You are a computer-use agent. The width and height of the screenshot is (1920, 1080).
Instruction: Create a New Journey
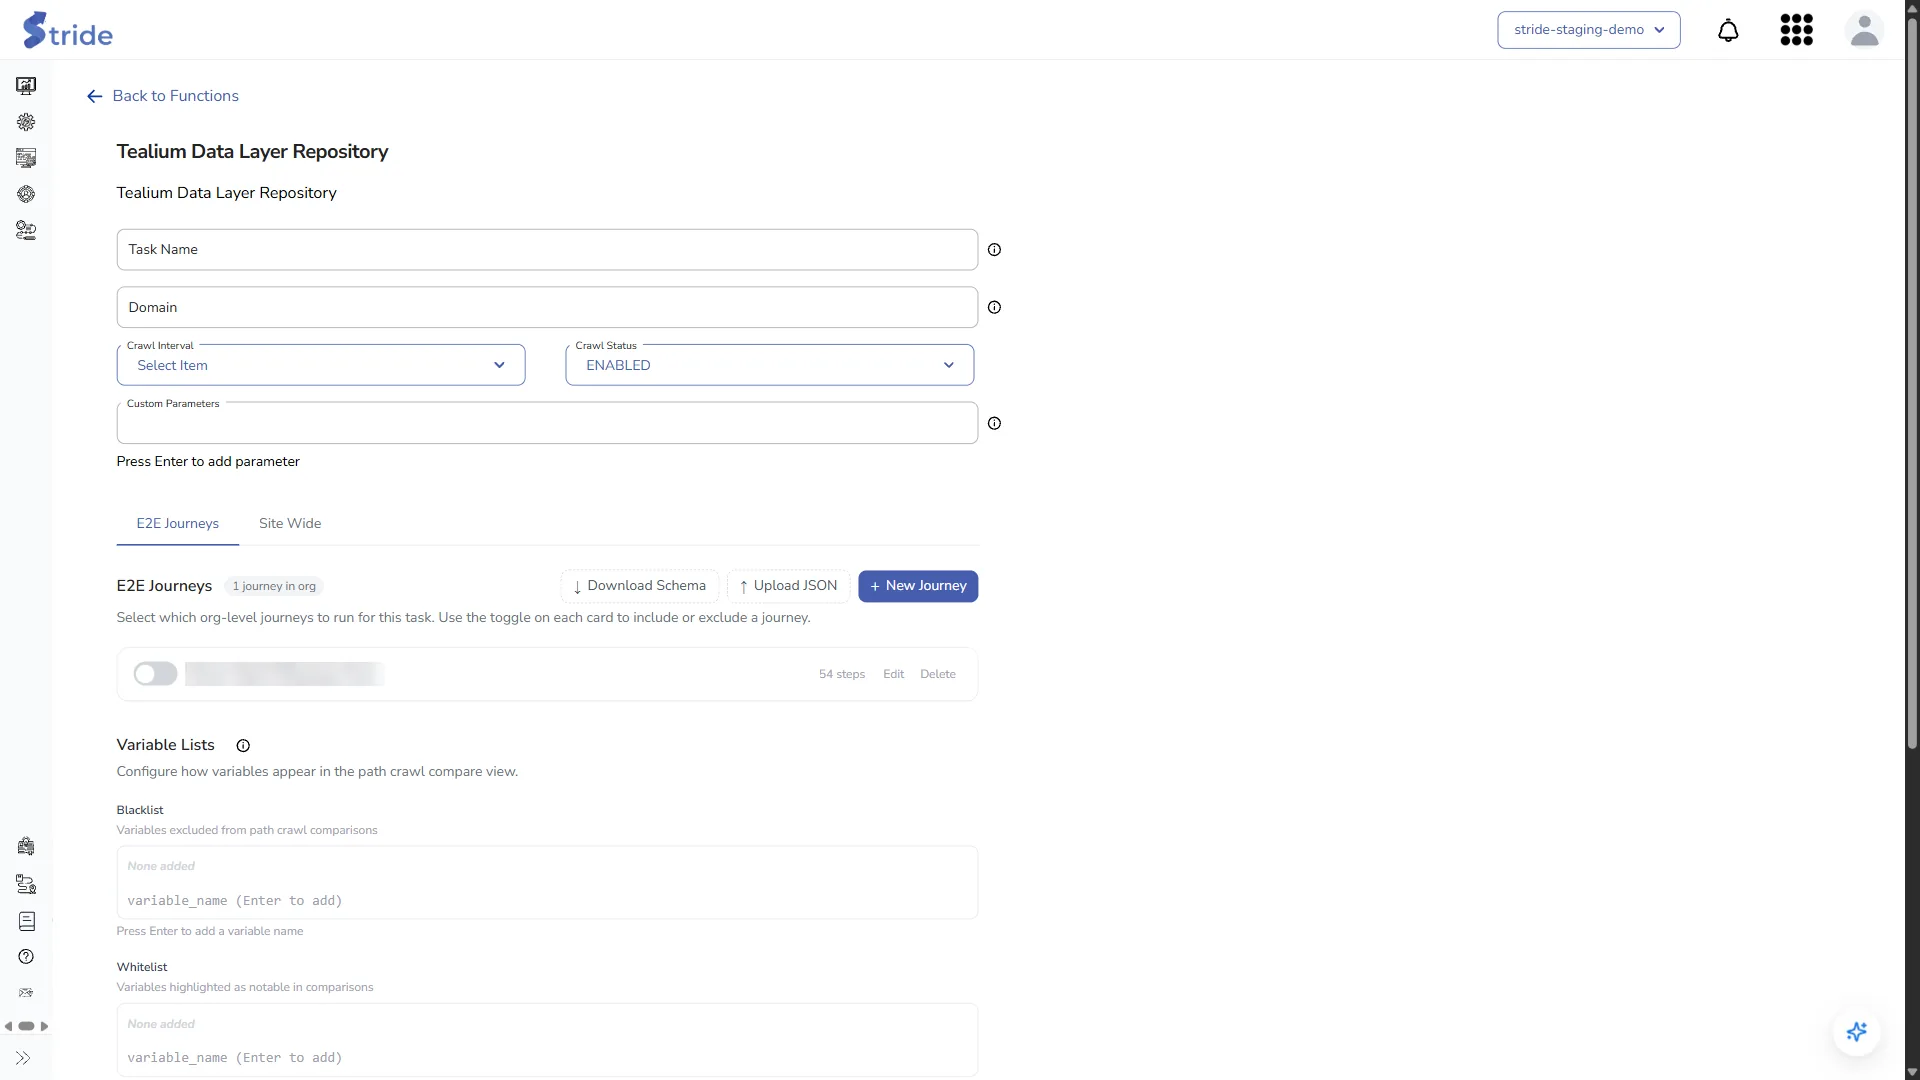(918, 586)
